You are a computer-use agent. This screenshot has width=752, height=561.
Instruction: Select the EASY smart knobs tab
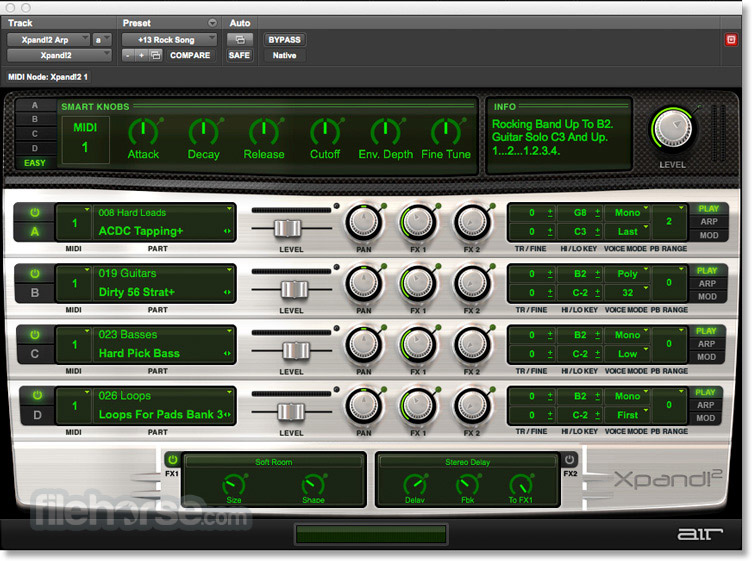click(35, 163)
